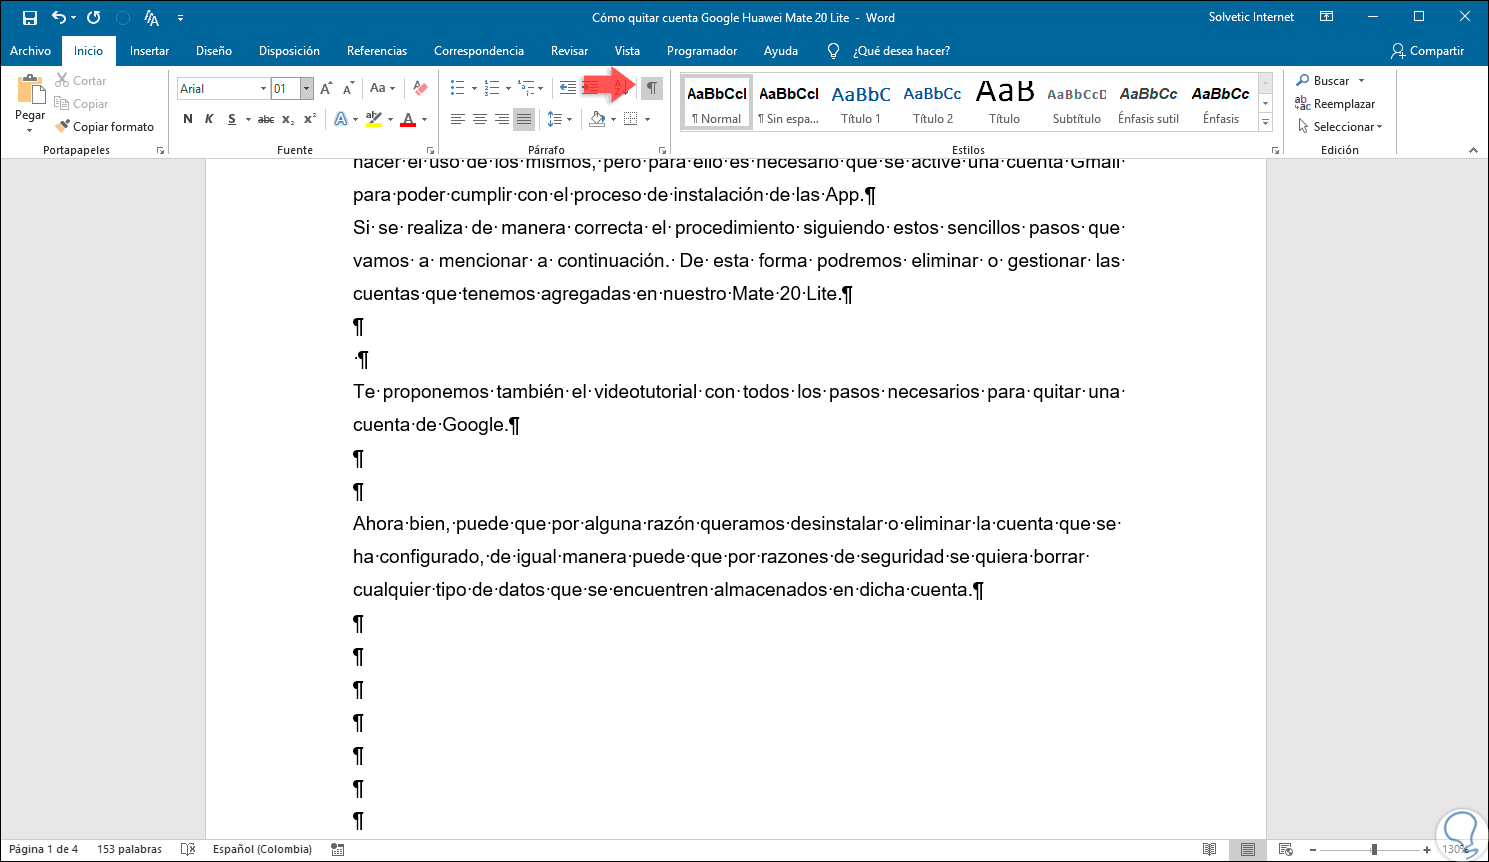Image resolution: width=1489 pixels, height=862 pixels.
Task: Clear all formatting with the eraser icon
Action: point(420,89)
